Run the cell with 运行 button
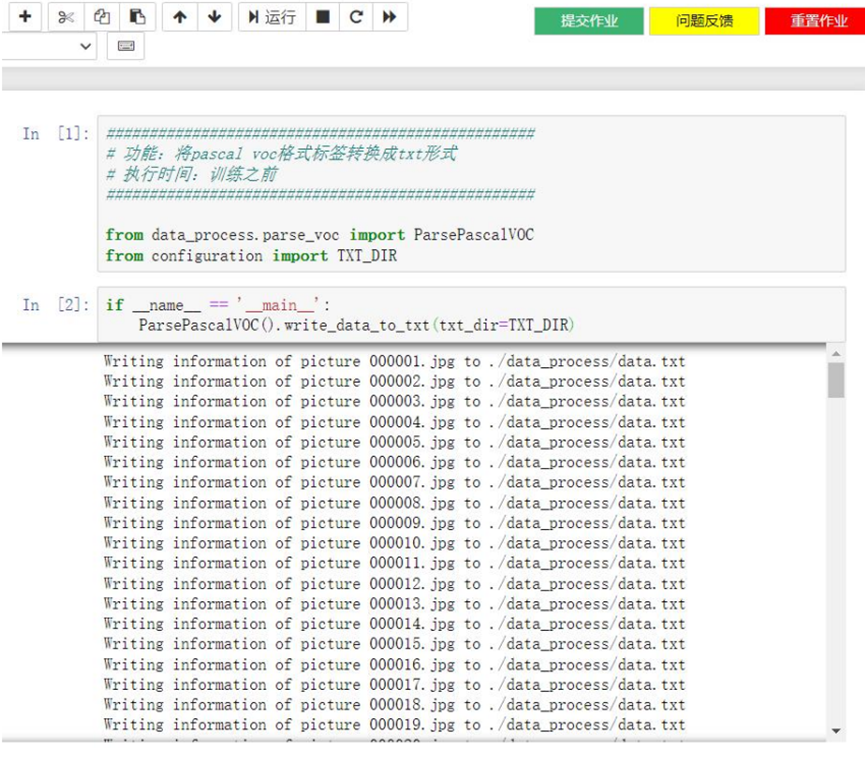This screenshot has width=865, height=758. click(x=272, y=17)
